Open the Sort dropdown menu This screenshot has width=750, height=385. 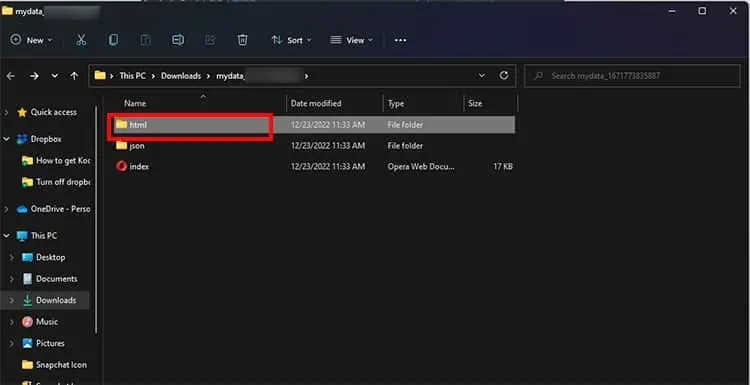(x=291, y=40)
